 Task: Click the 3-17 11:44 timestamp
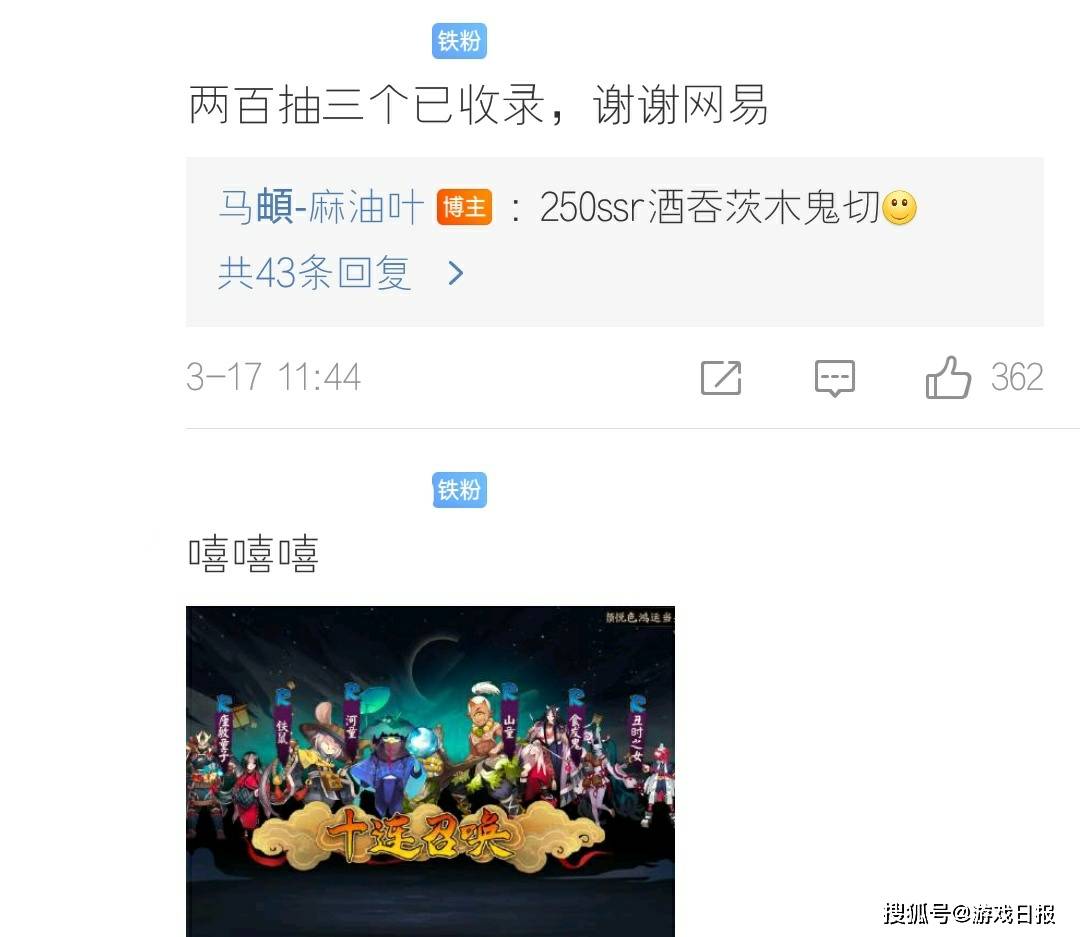point(273,378)
